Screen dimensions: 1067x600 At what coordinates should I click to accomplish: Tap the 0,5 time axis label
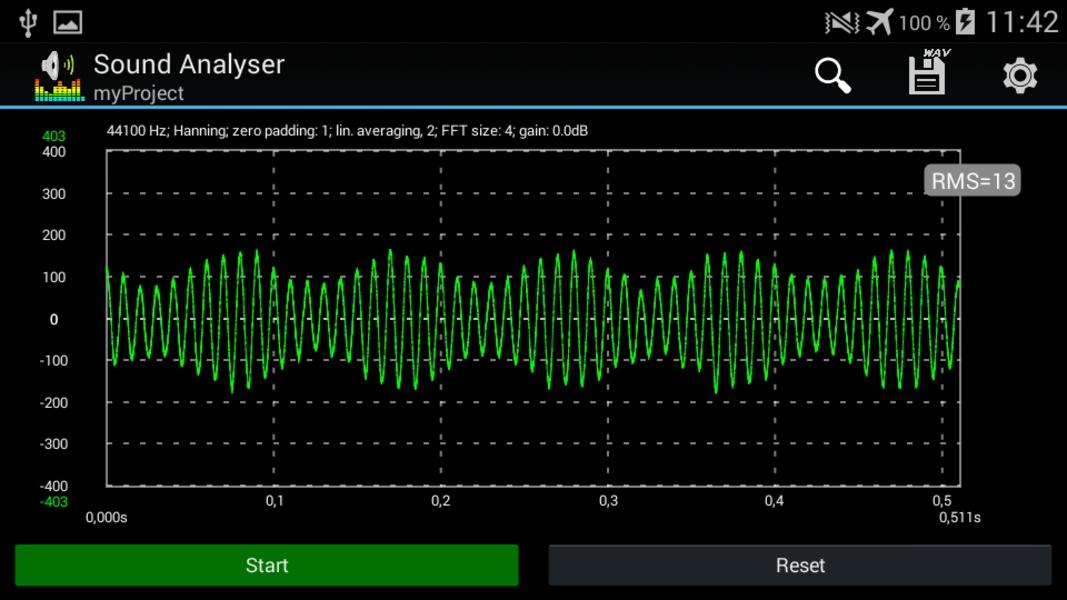click(942, 501)
